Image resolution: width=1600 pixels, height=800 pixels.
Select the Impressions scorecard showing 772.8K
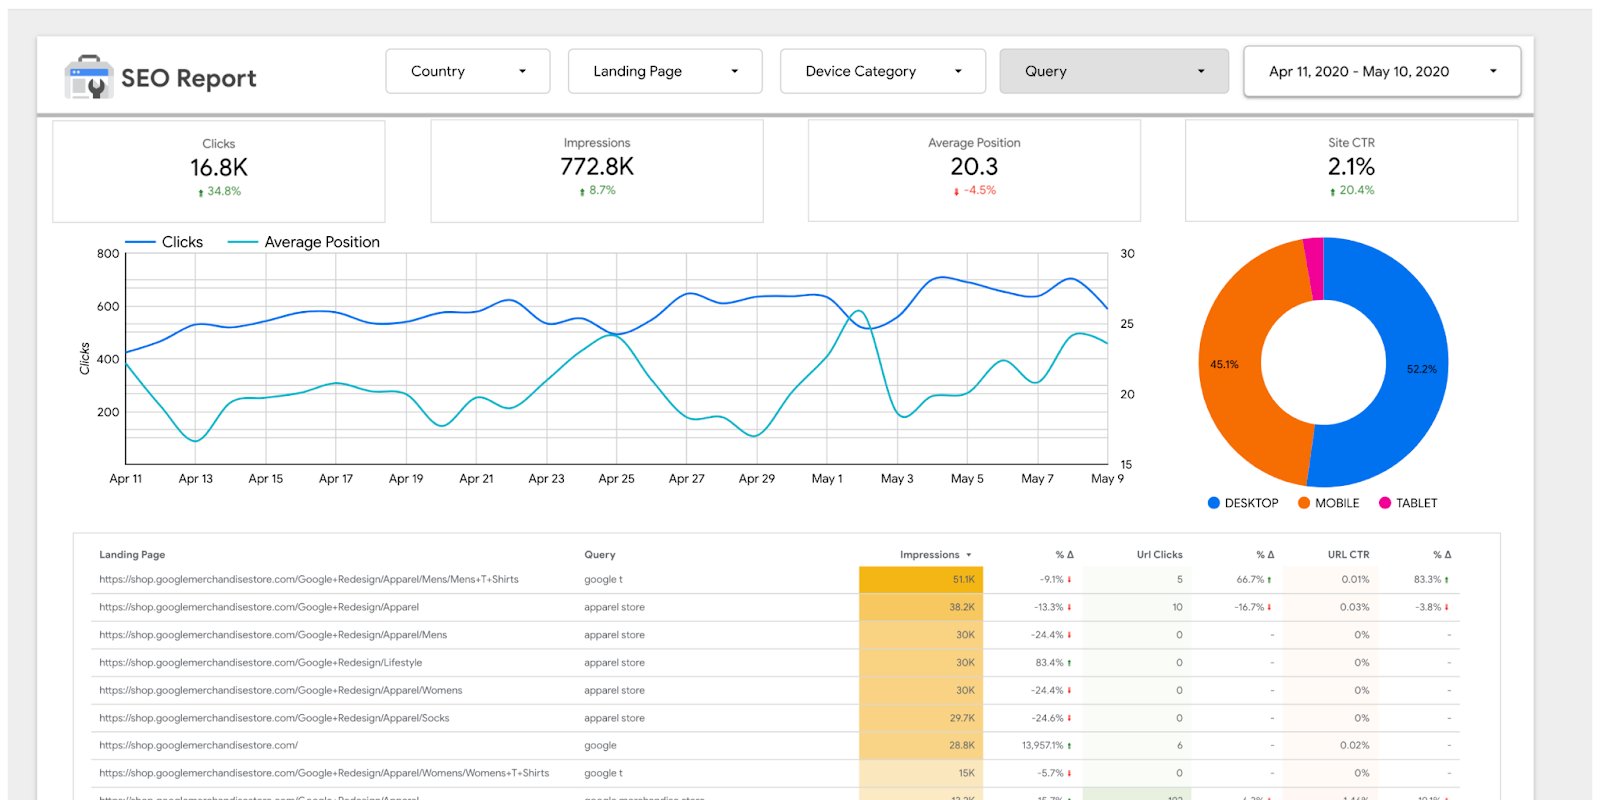(x=597, y=171)
